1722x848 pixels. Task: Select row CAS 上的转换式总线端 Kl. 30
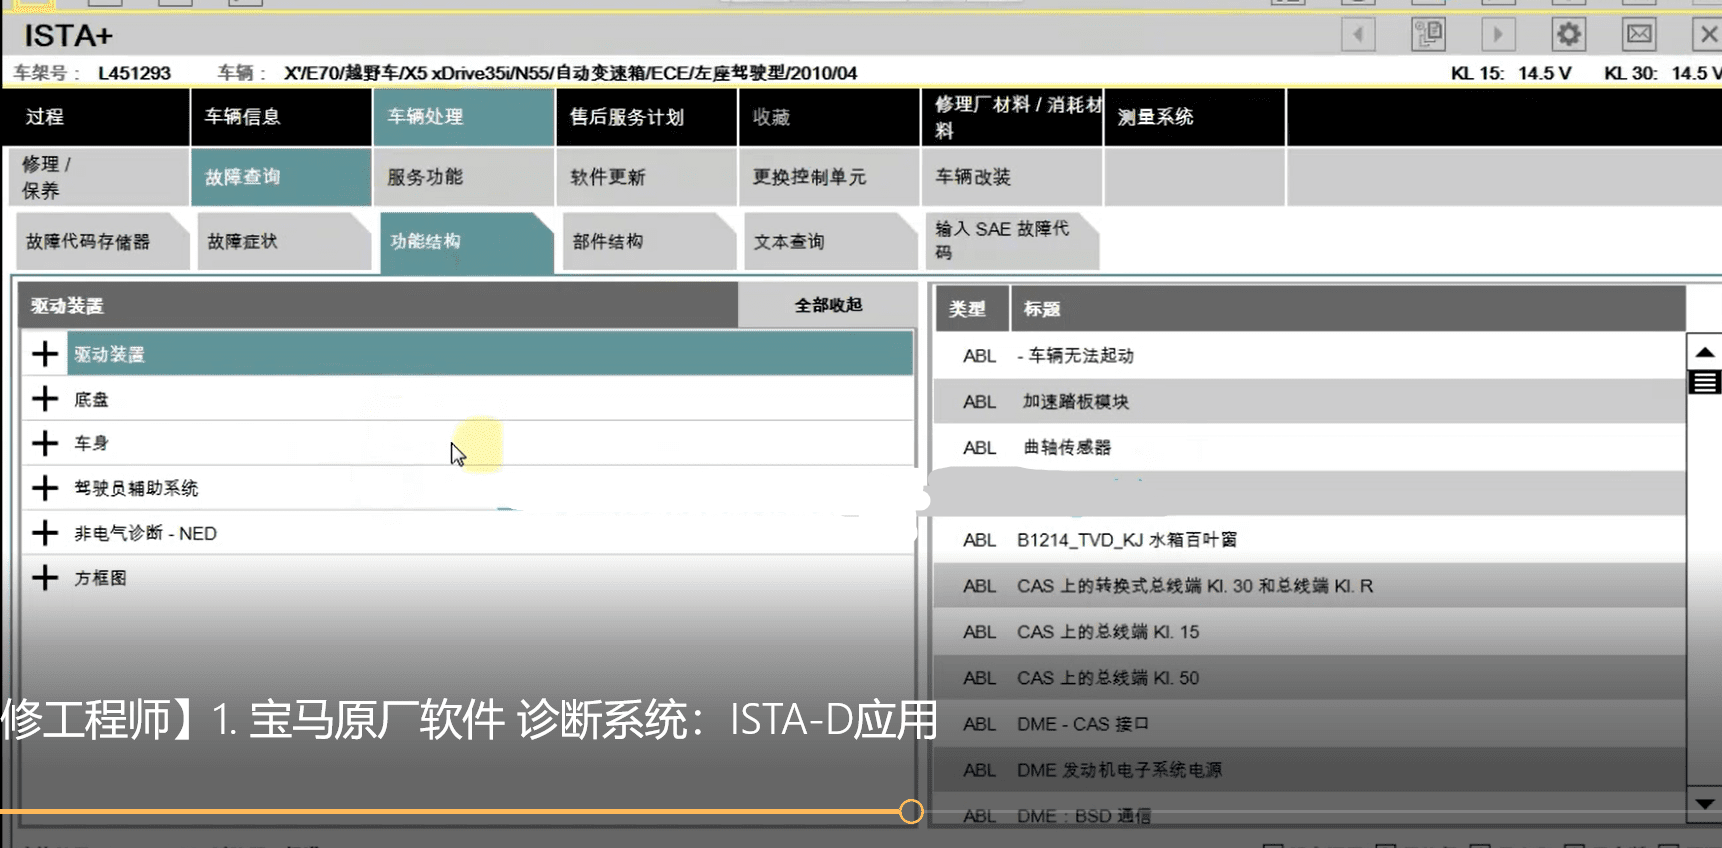click(x=1309, y=585)
